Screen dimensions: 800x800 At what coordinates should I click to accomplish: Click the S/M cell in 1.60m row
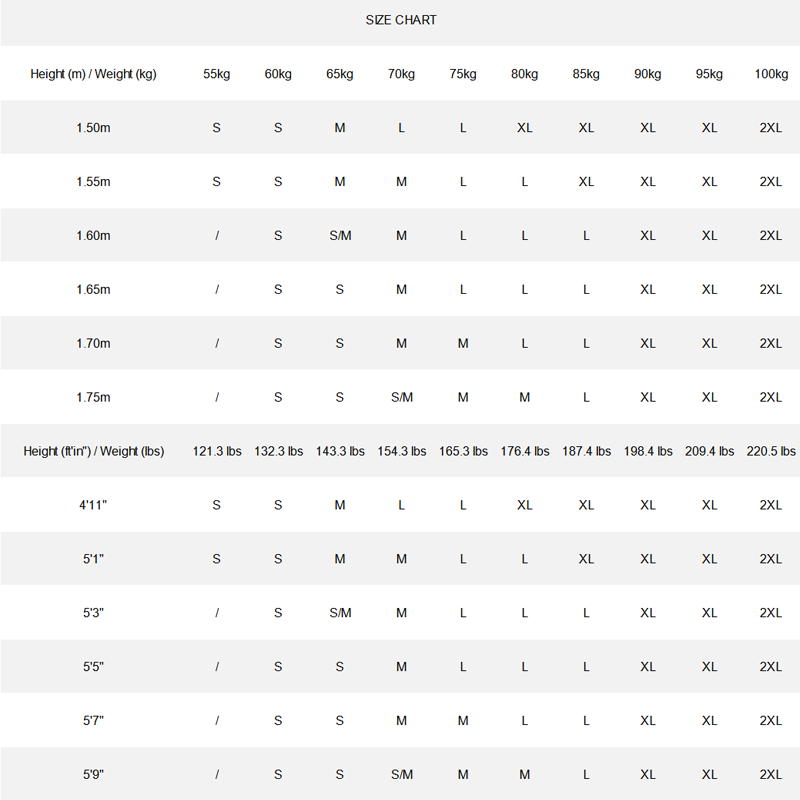(x=340, y=236)
